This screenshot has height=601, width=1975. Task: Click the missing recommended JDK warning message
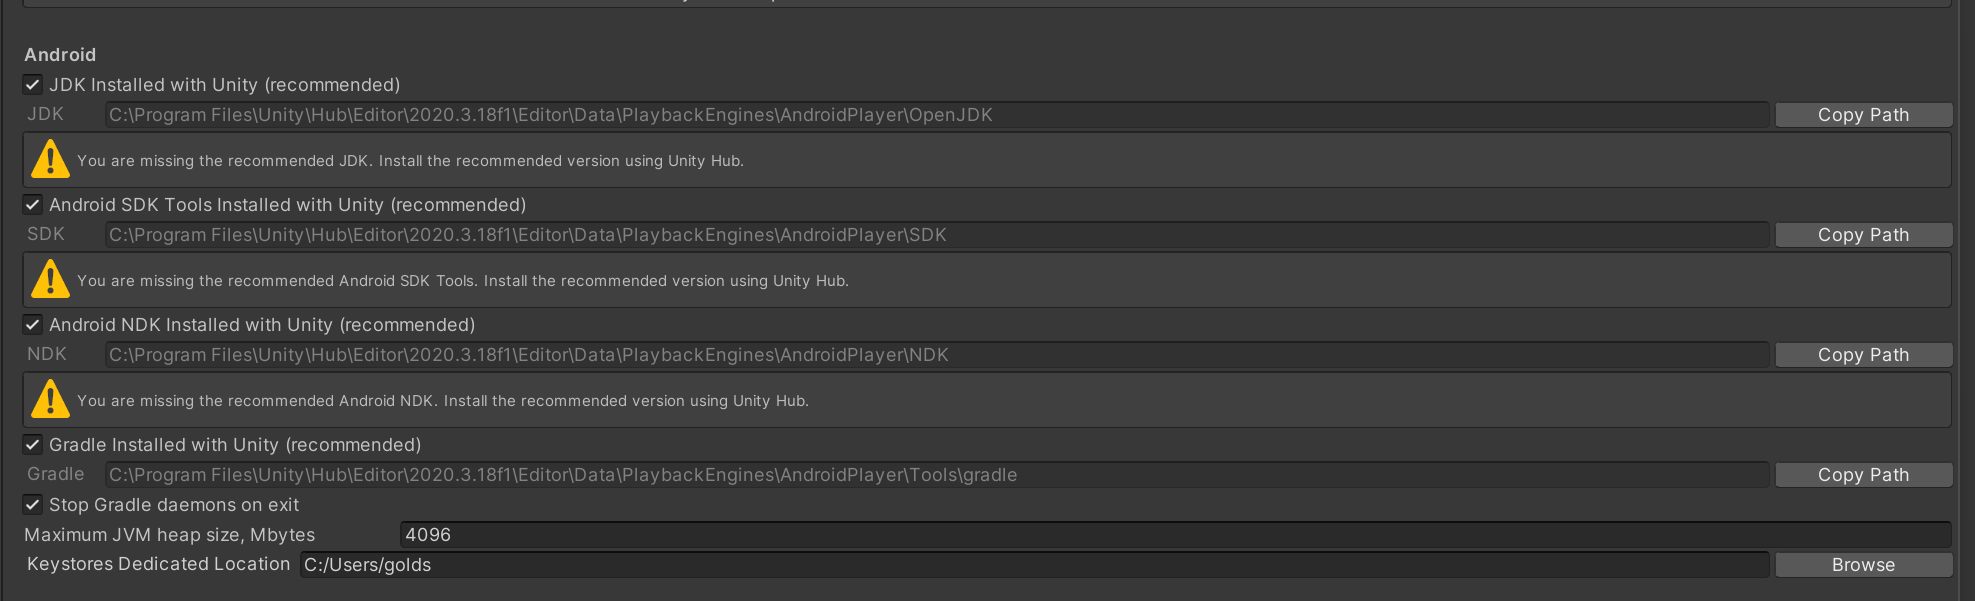410,161
